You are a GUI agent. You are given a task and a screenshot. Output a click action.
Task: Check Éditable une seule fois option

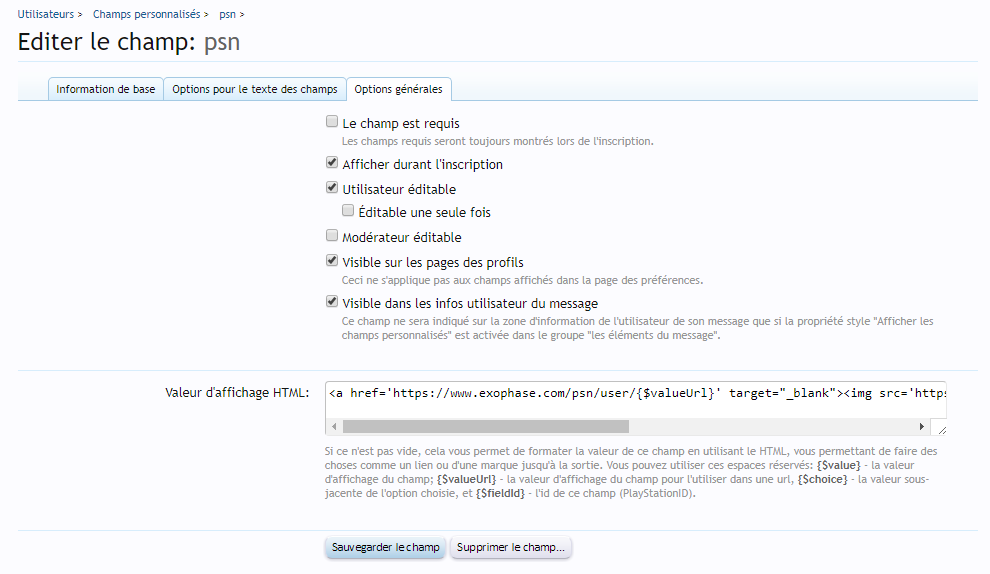click(348, 212)
